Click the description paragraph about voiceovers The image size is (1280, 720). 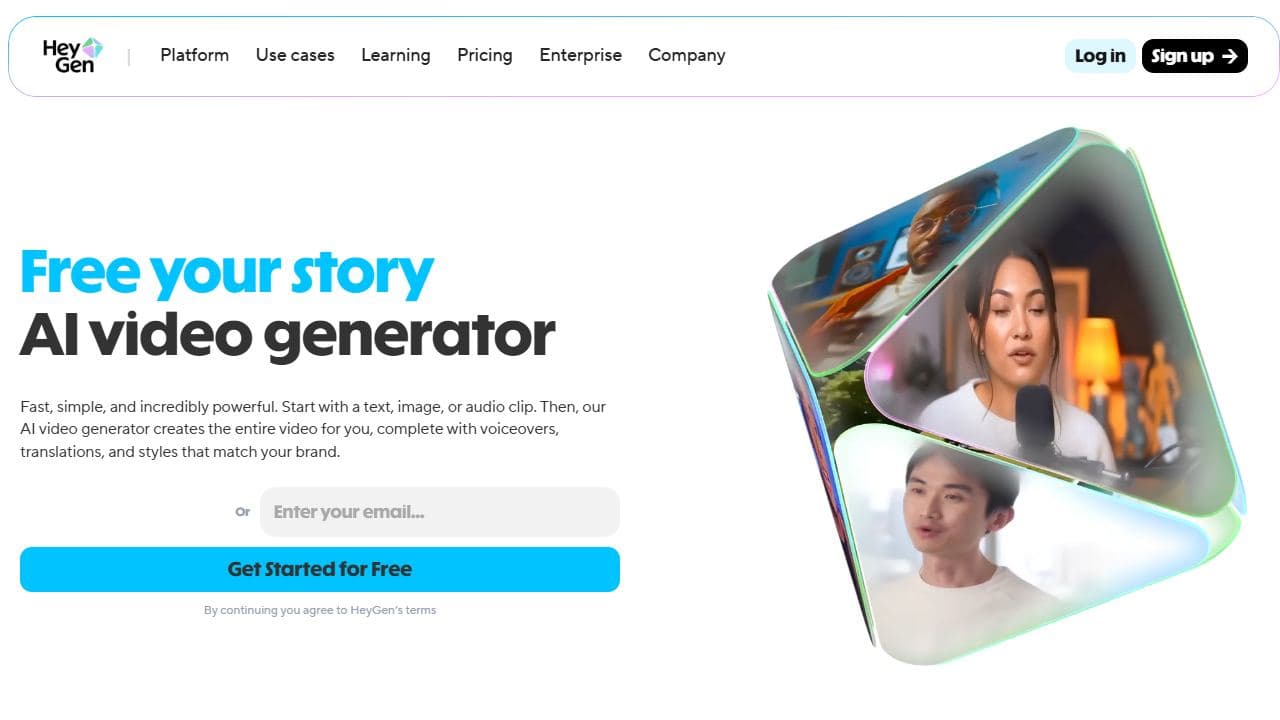(313, 429)
